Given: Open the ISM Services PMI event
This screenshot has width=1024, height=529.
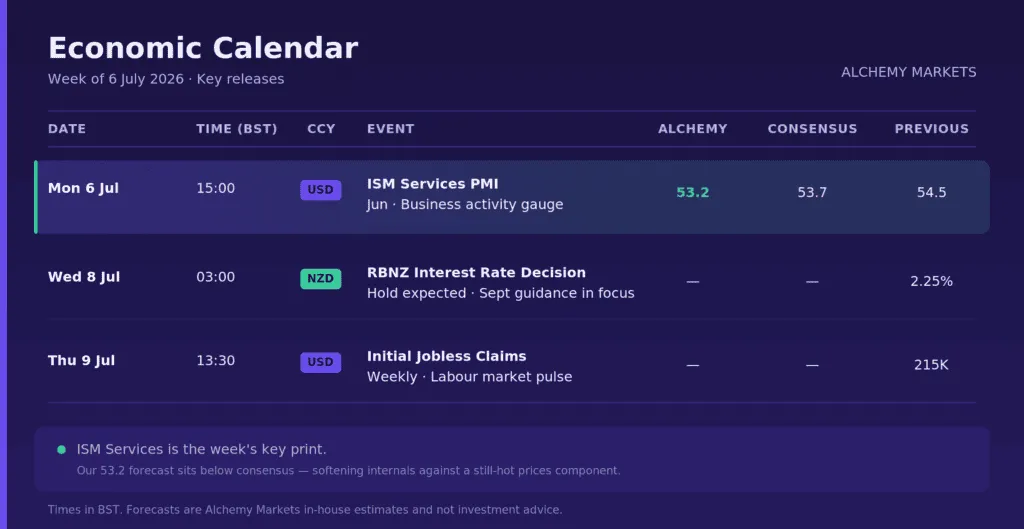Looking at the screenshot, I should [x=432, y=184].
